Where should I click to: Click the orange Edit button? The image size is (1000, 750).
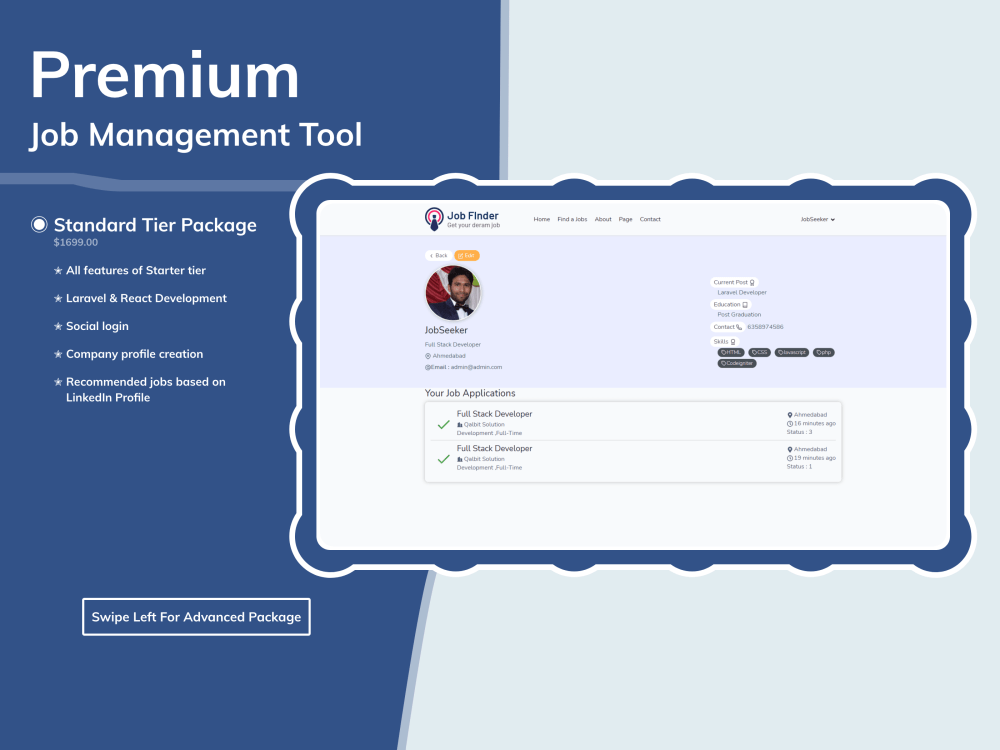467,256
